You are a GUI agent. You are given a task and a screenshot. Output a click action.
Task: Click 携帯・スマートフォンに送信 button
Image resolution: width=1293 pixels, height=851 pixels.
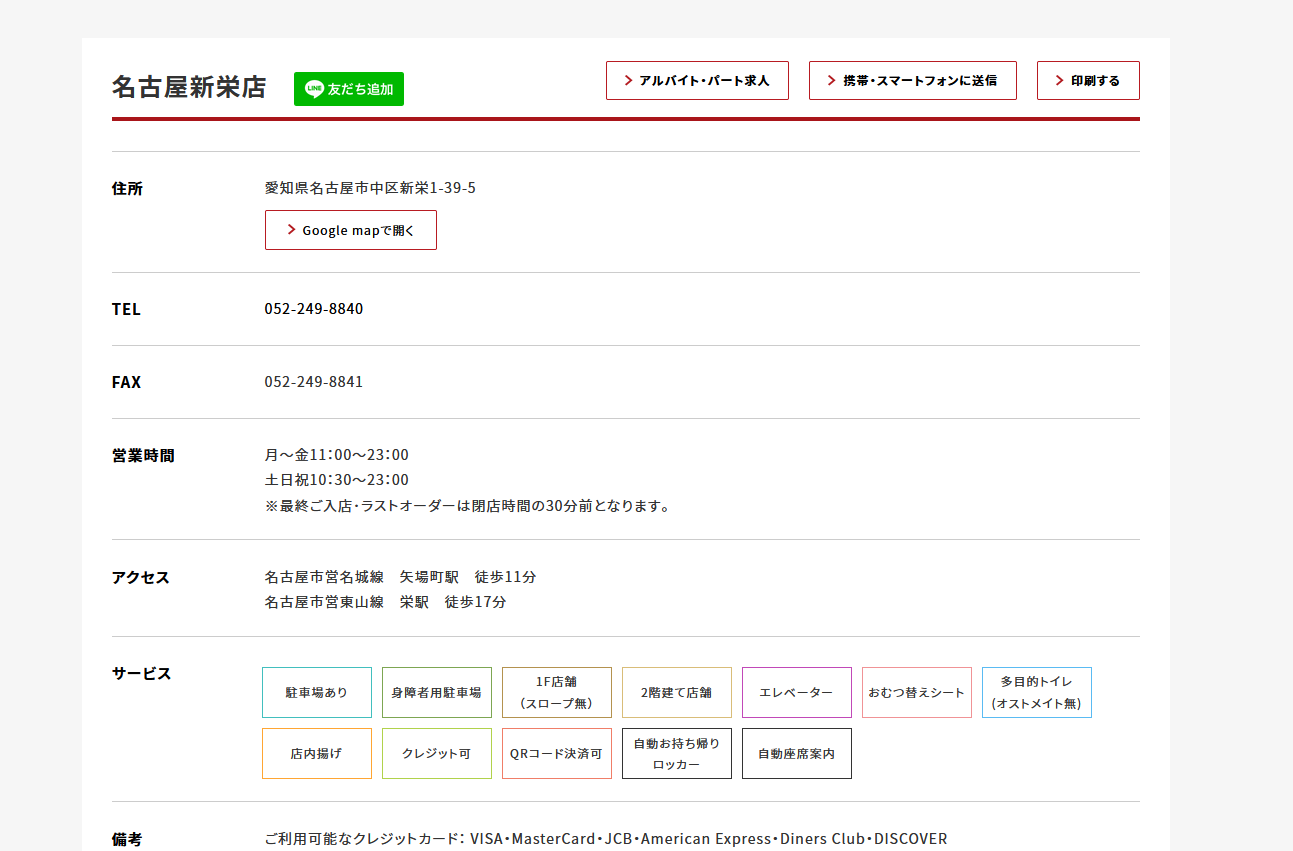point(912,81)
